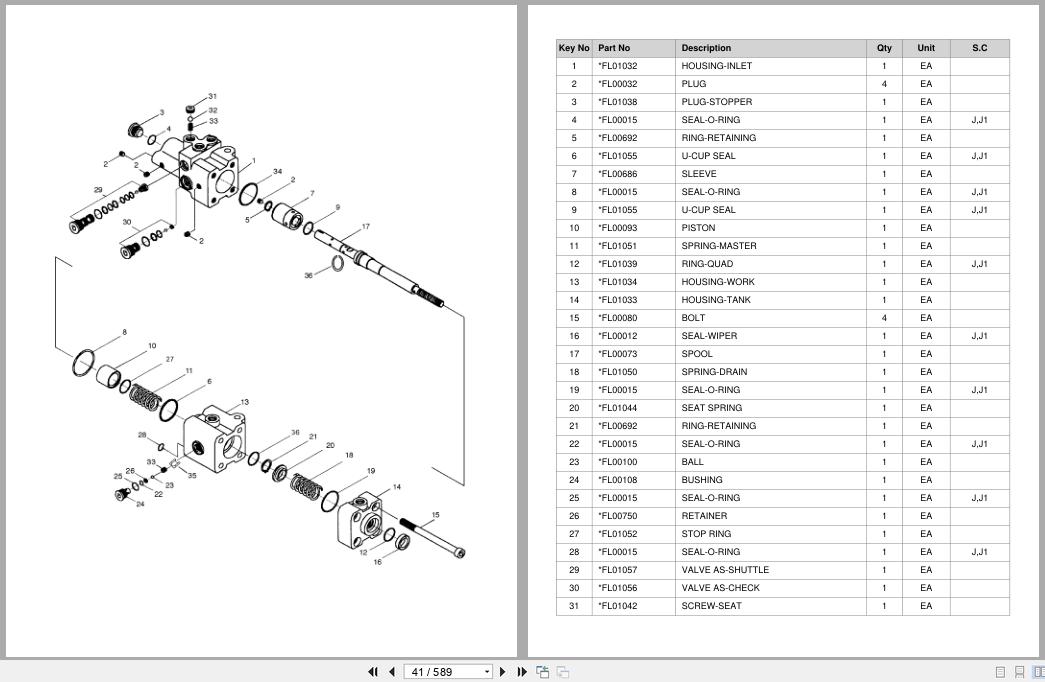Click callout 36 beside the loose ring
The image size is (1045, 682).
point(309,275)
